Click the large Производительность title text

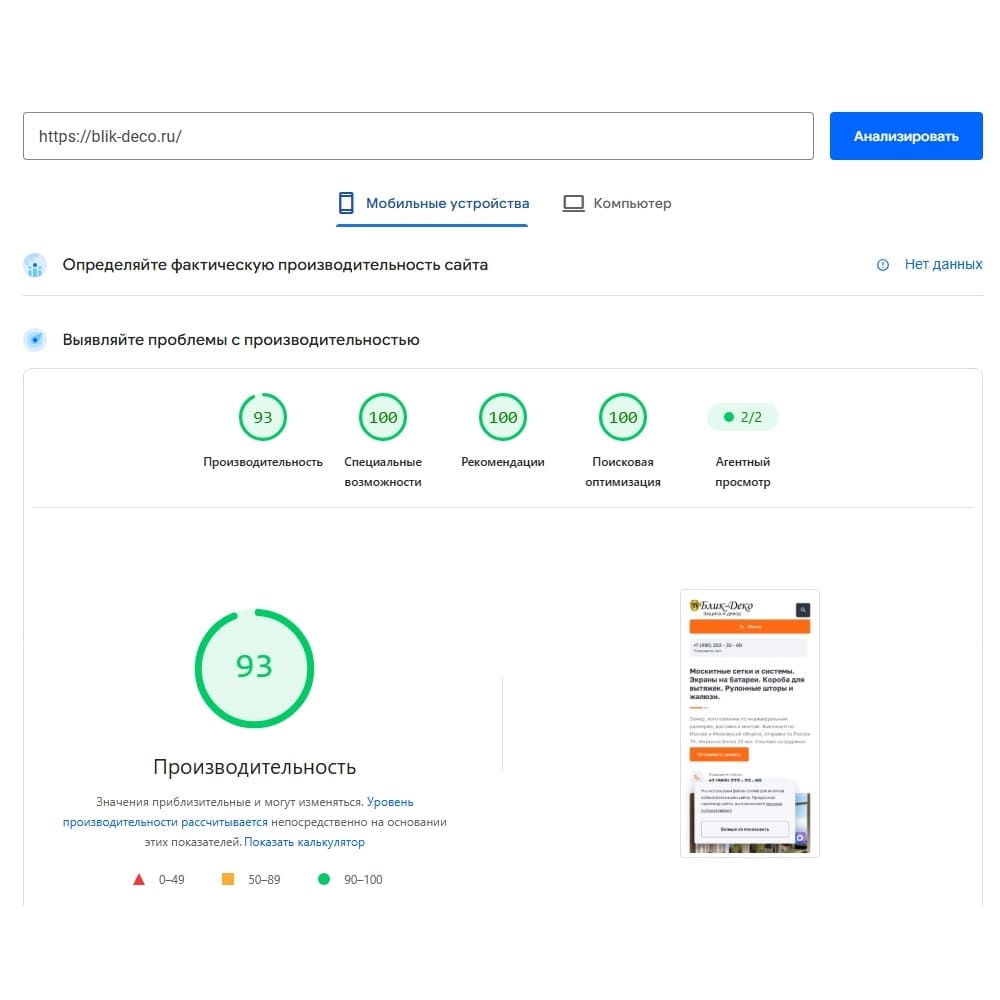coord(254,767)
